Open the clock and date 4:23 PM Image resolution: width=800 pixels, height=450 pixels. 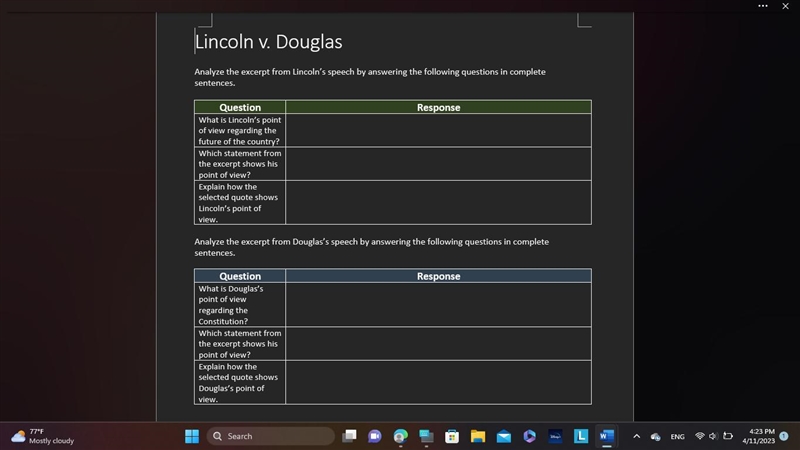(758, 436)
